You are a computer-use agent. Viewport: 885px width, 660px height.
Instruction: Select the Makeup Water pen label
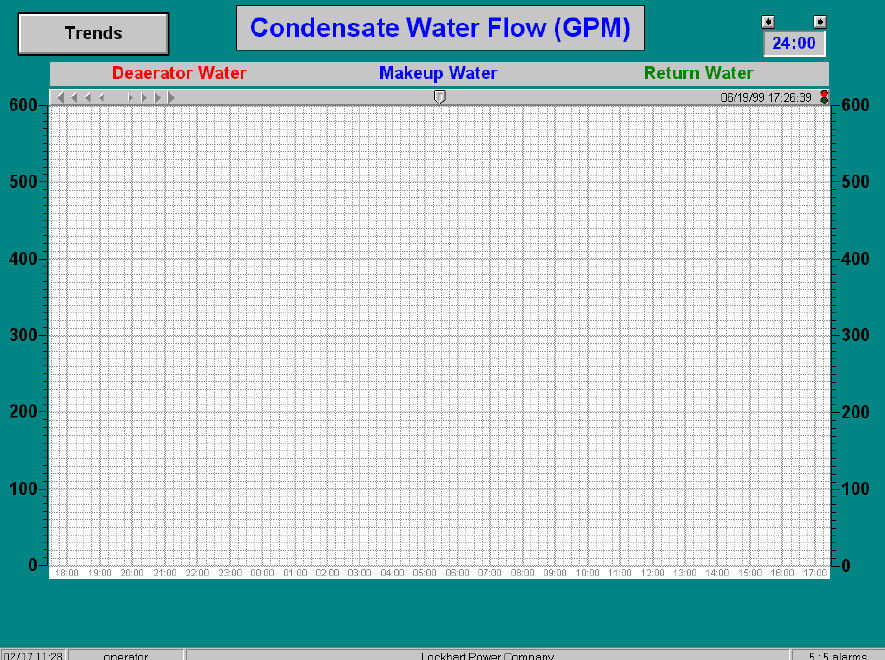pos(438,73)
